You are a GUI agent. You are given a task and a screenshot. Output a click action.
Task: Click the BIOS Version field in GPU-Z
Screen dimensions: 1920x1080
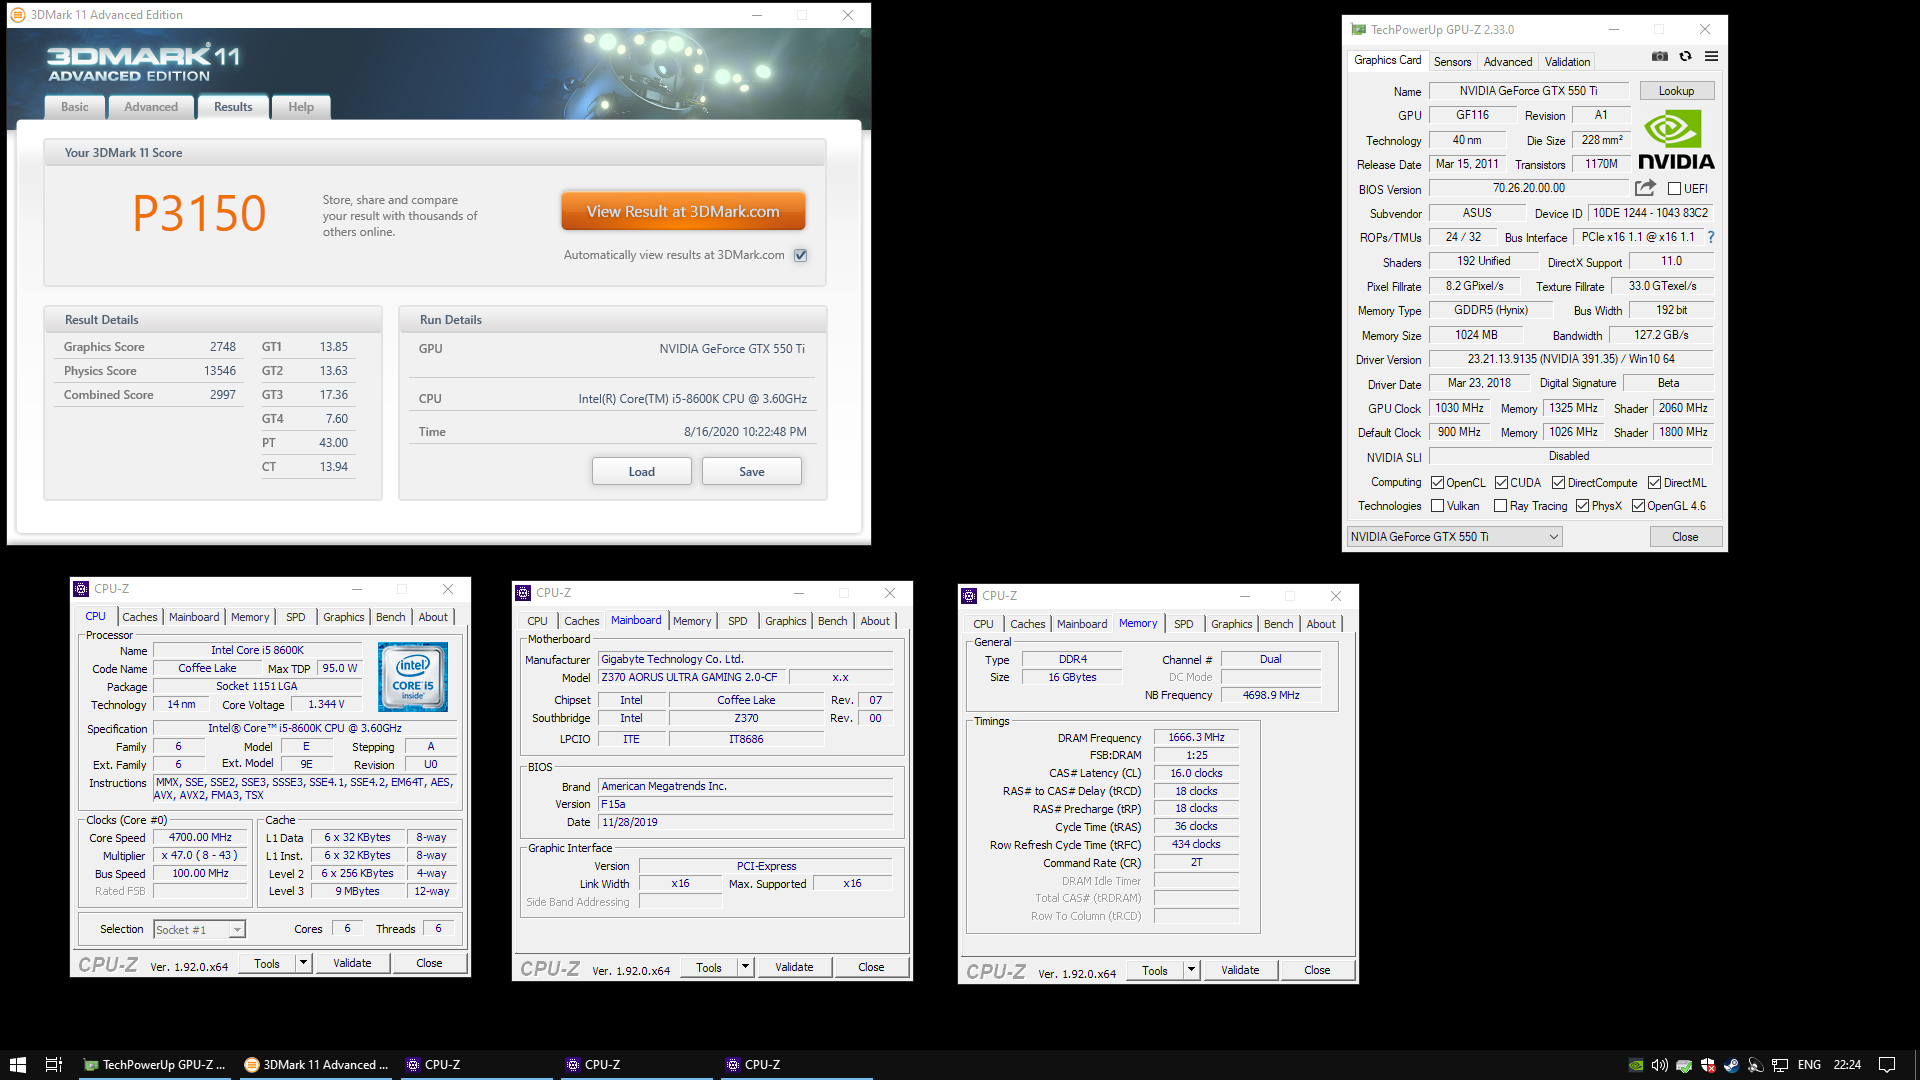coord(1529,188)
